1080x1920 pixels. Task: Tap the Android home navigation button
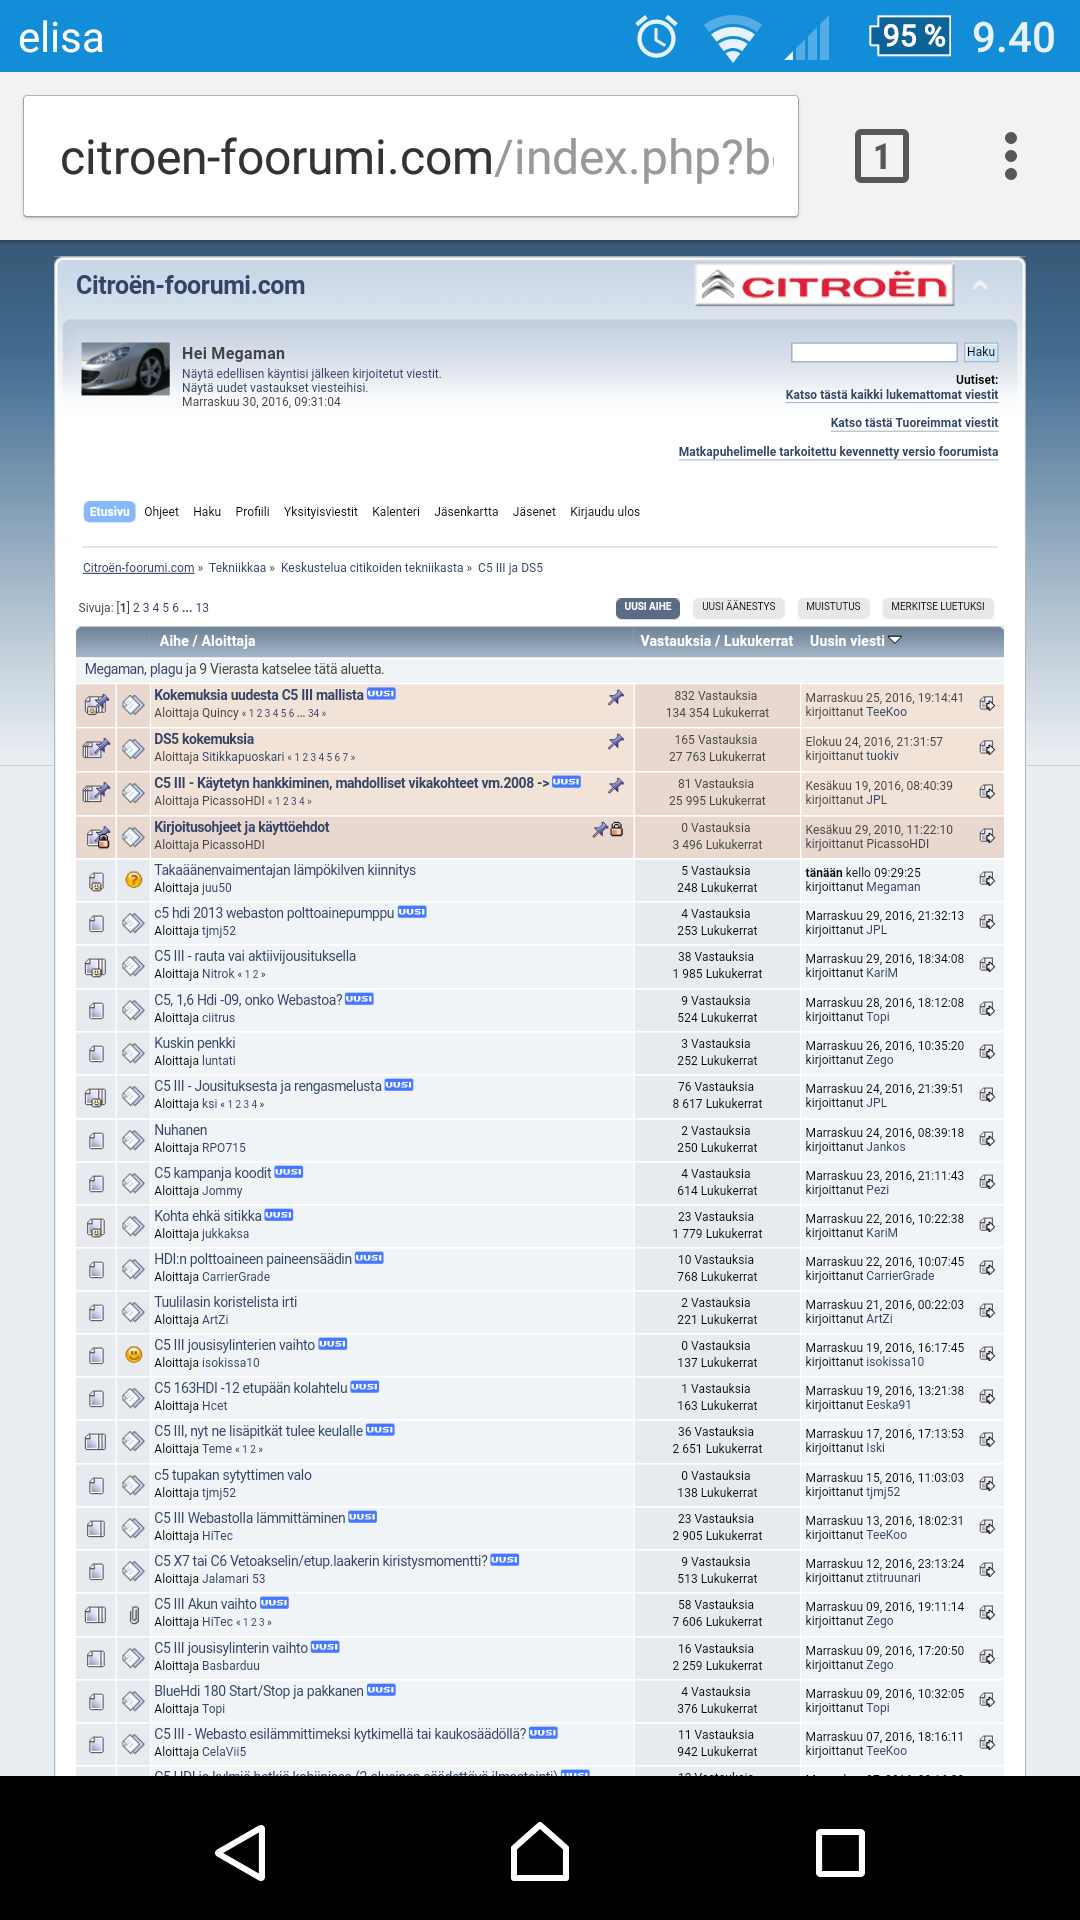pos(540,1852)
